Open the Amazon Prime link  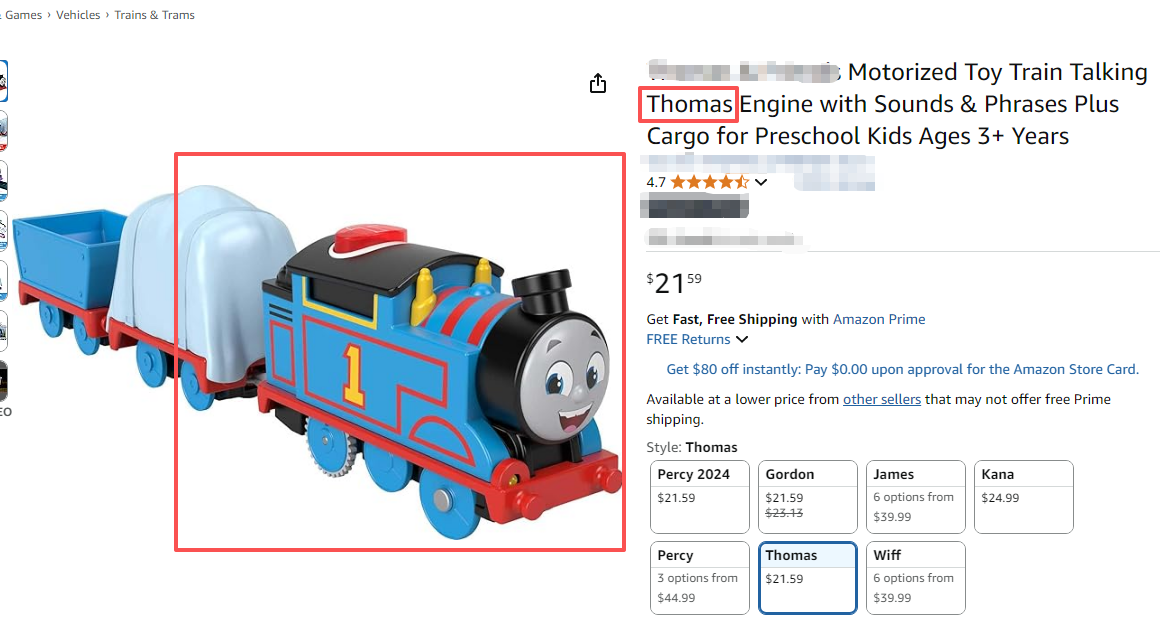(879, 320)
